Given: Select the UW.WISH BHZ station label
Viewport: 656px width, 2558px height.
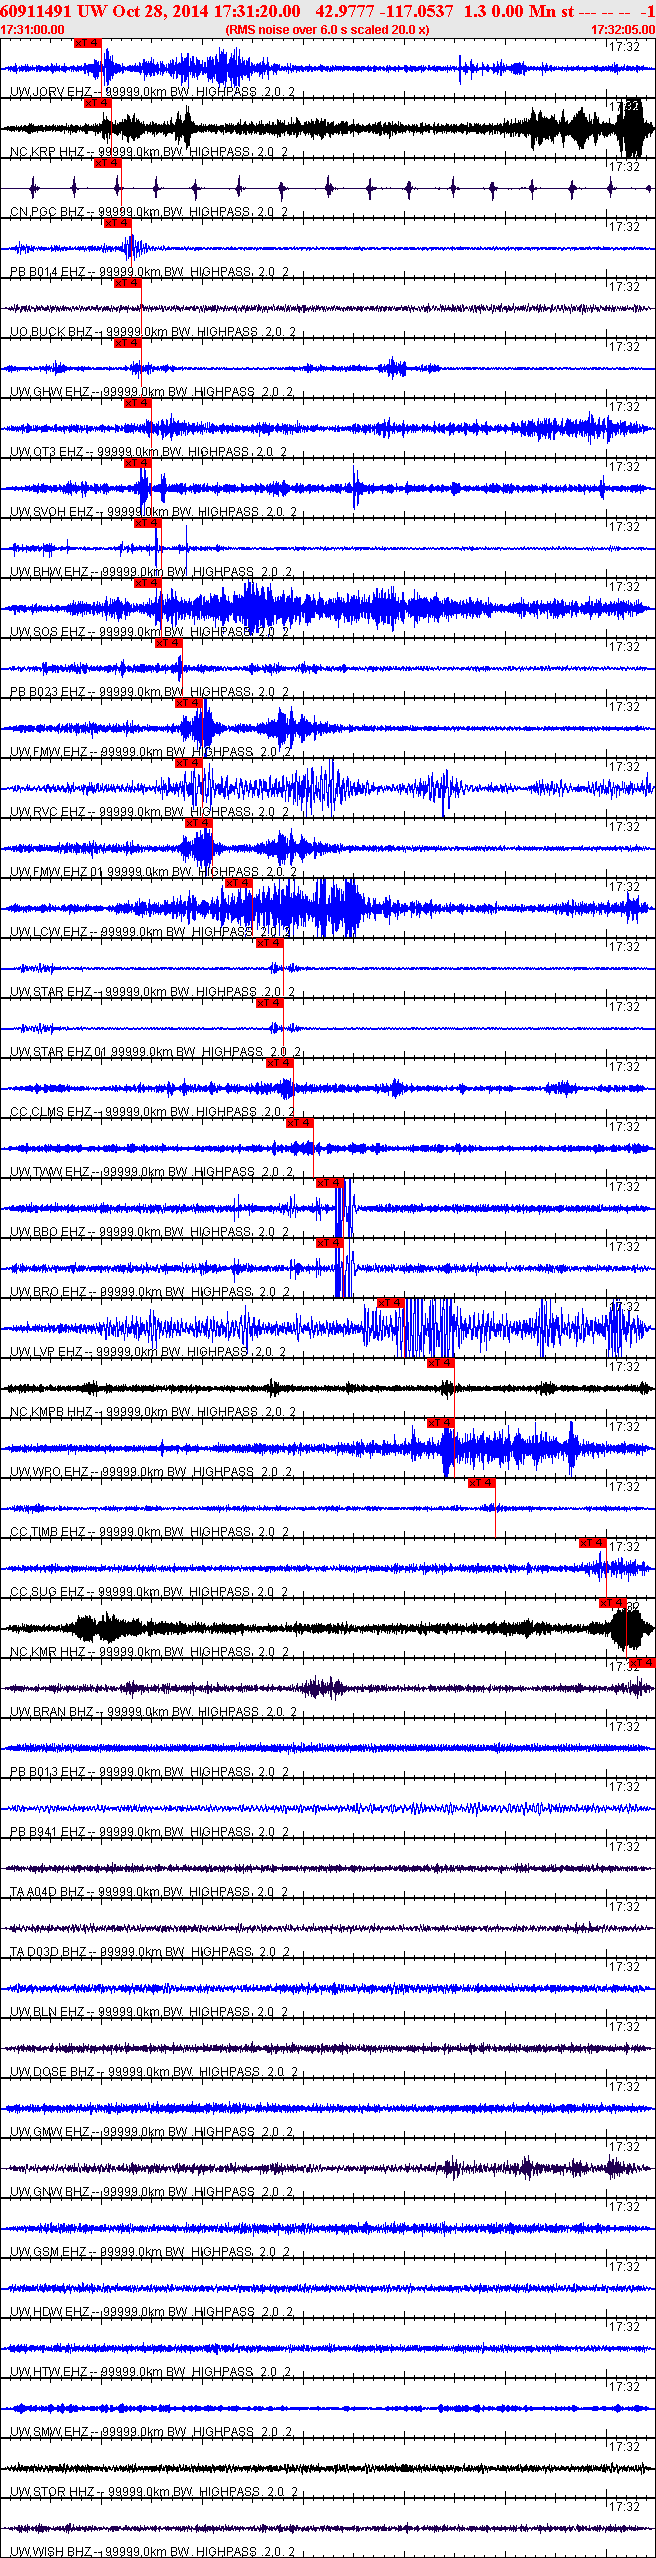Looking at the screenshot, I should tap(51, 2552).
